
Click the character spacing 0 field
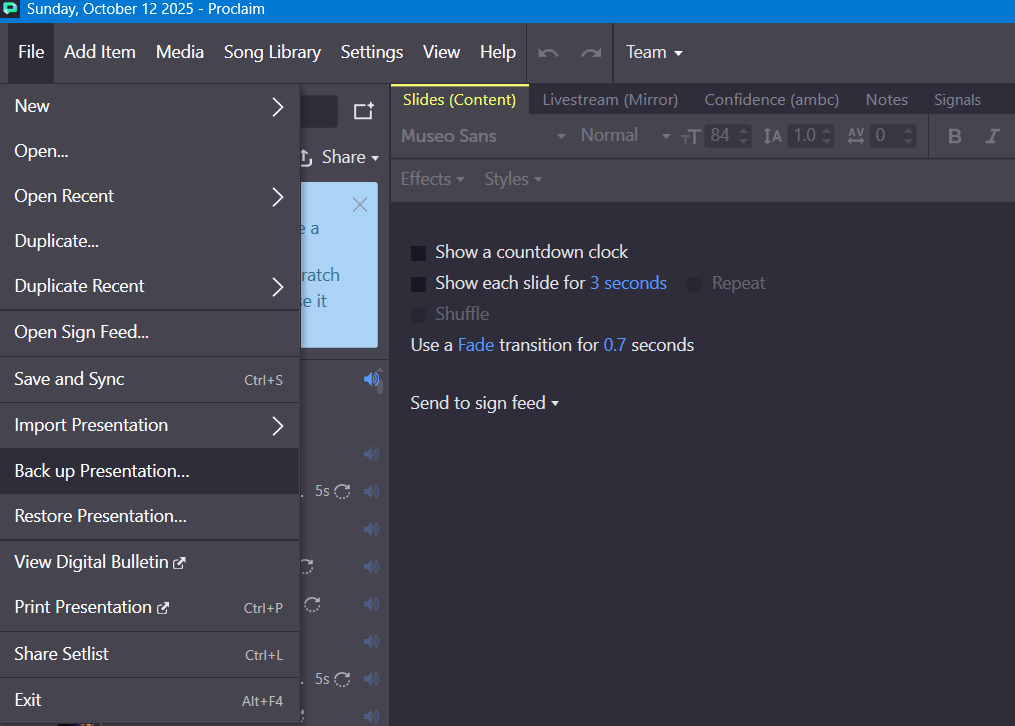point(885,136)
